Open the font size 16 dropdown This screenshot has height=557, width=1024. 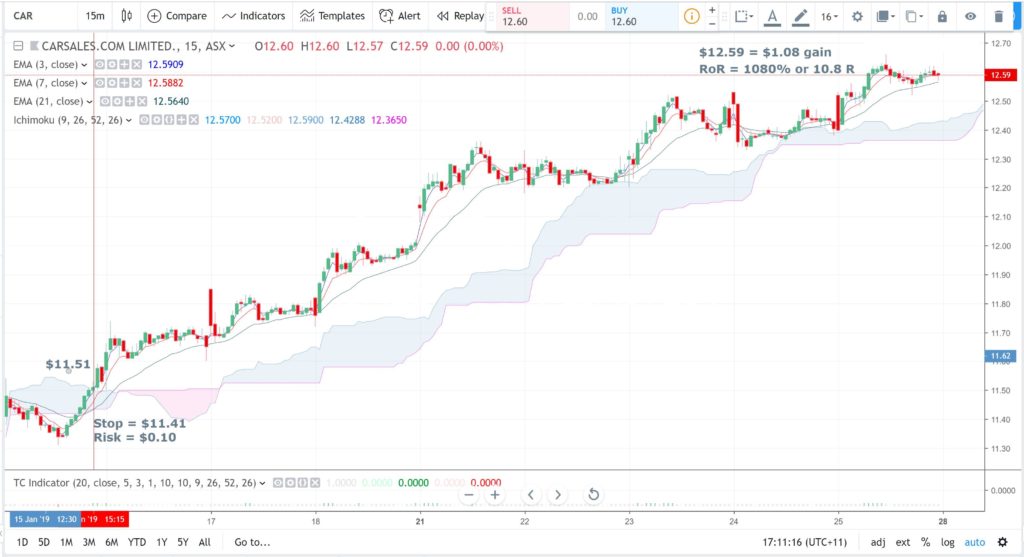(x=829, y=16)
